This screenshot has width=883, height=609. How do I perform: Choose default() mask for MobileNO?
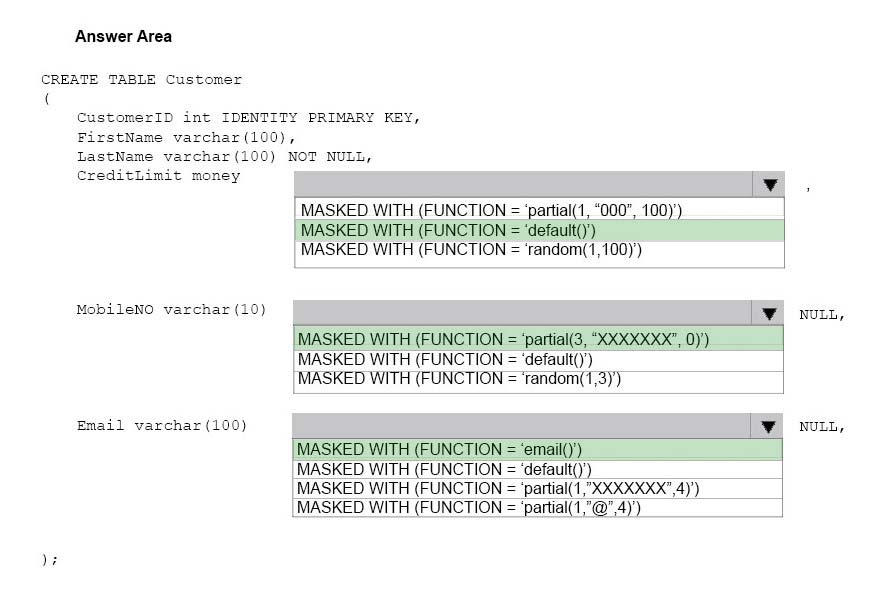tap(538, 360)
